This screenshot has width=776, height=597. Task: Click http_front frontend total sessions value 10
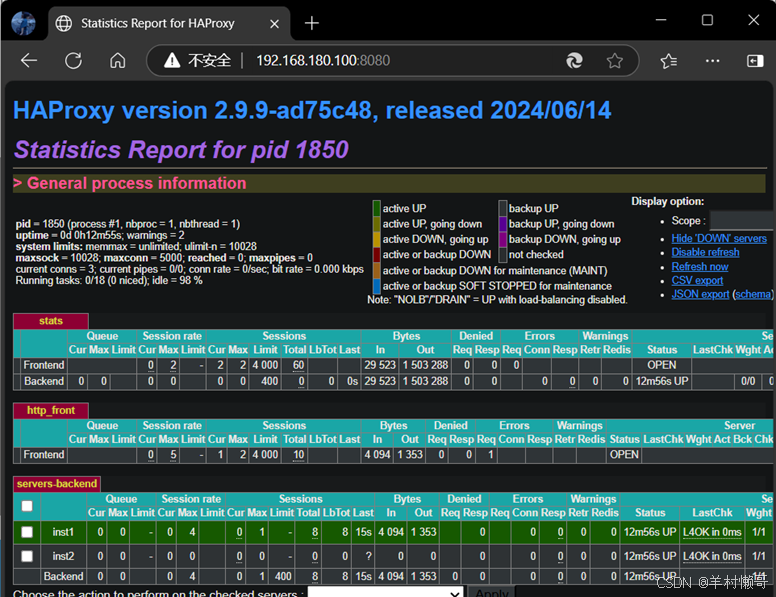[x=298, y=454]
